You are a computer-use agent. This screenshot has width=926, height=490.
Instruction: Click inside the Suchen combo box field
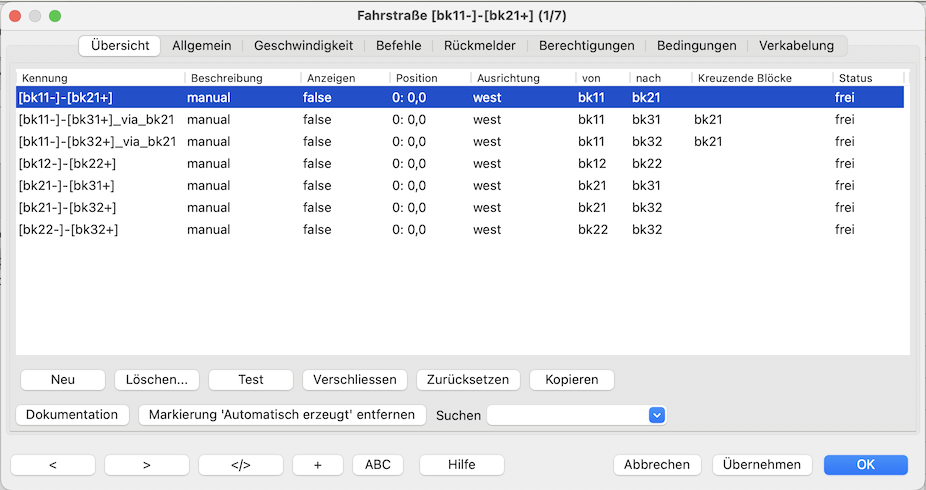click(567, 415)
